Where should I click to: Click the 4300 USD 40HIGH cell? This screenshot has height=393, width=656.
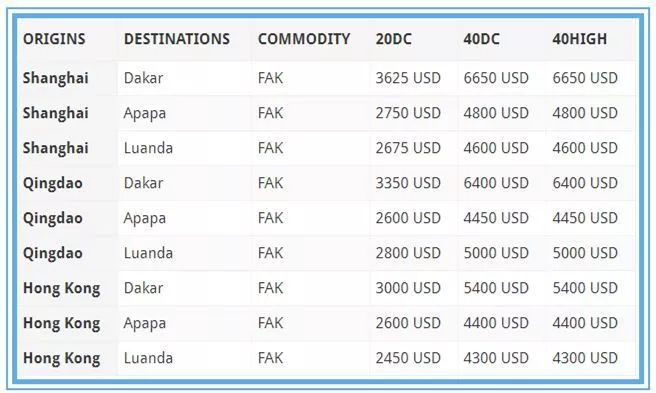click(585, 358)
